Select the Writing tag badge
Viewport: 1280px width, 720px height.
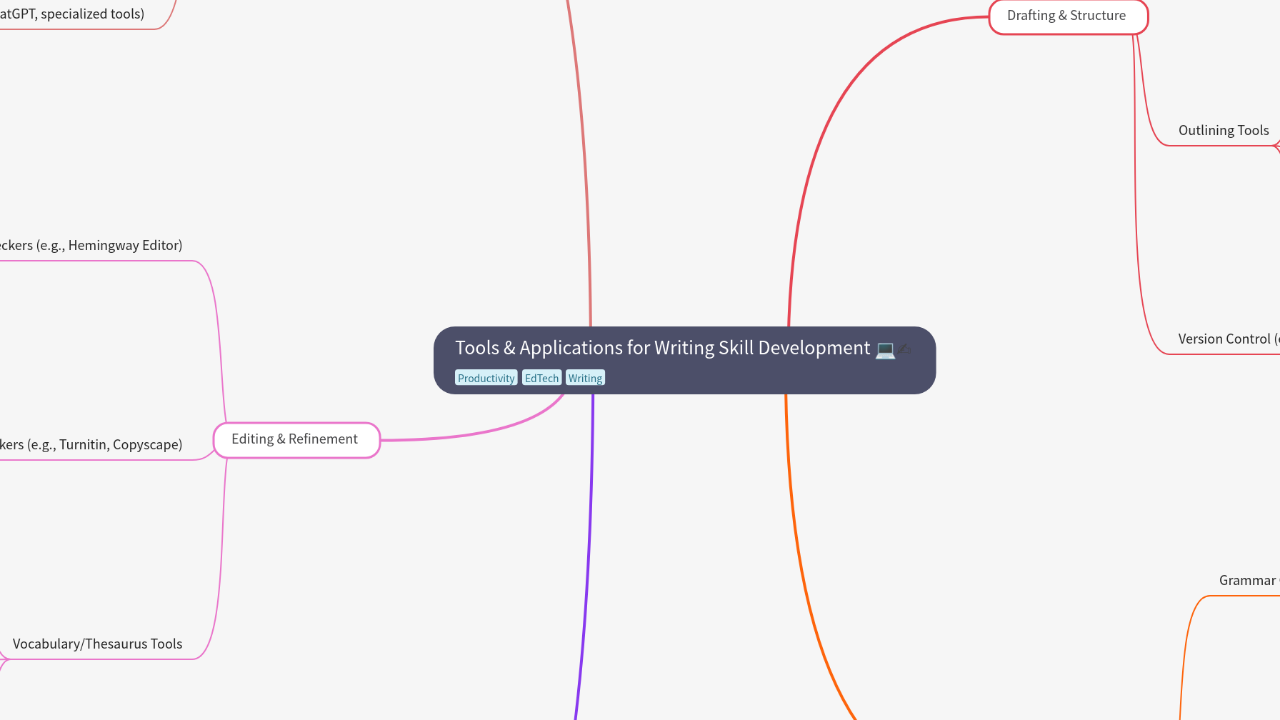tap(585, 377)
